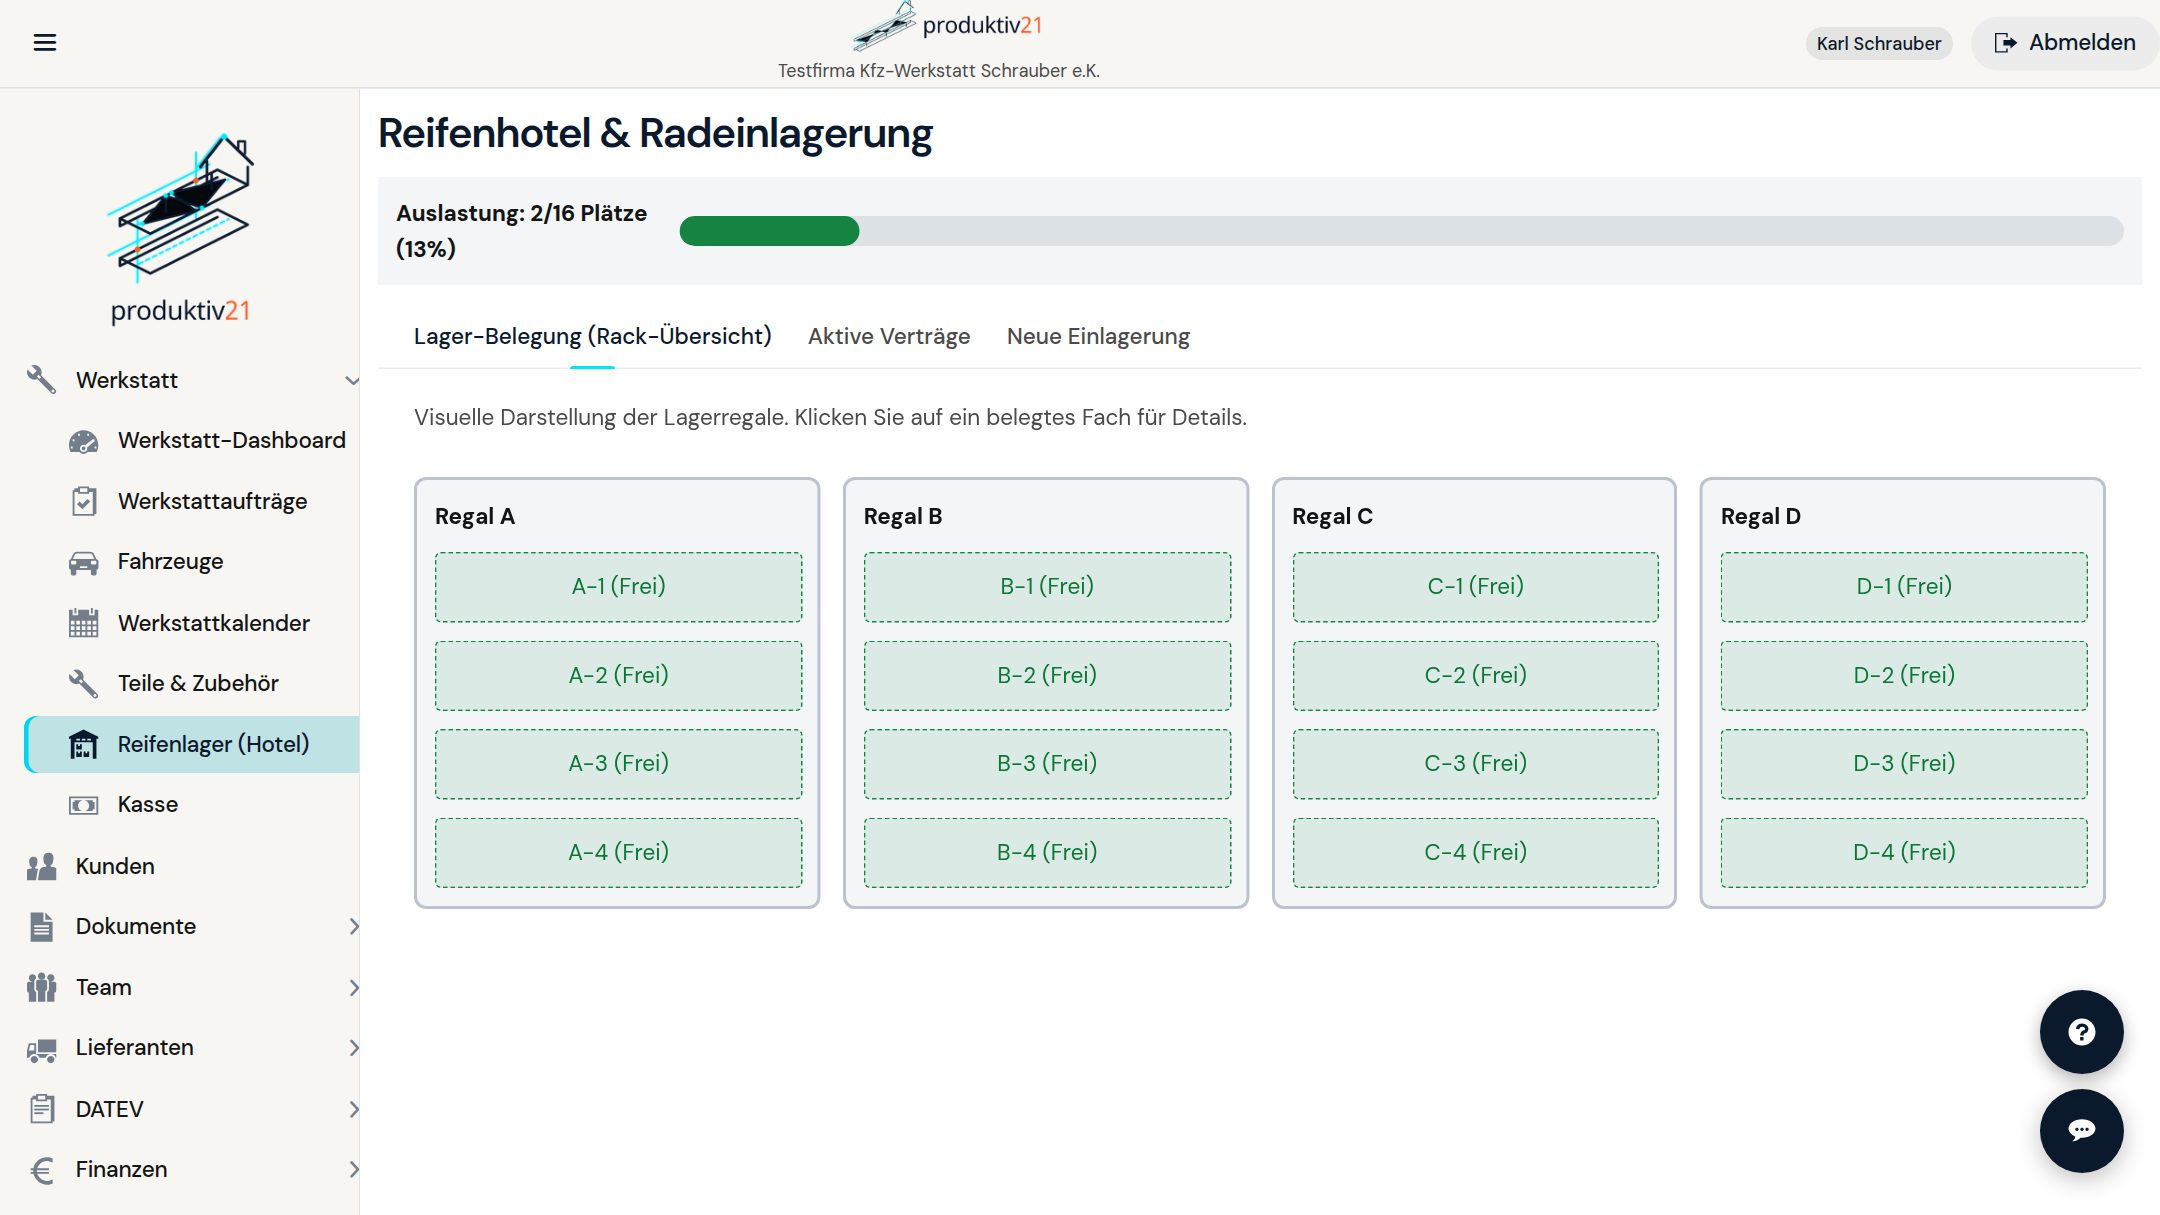The width and height of the screenshot is (2160, 1215).
Task: Click the green Auslastung progress bar
Action: (x=769, y=231)
